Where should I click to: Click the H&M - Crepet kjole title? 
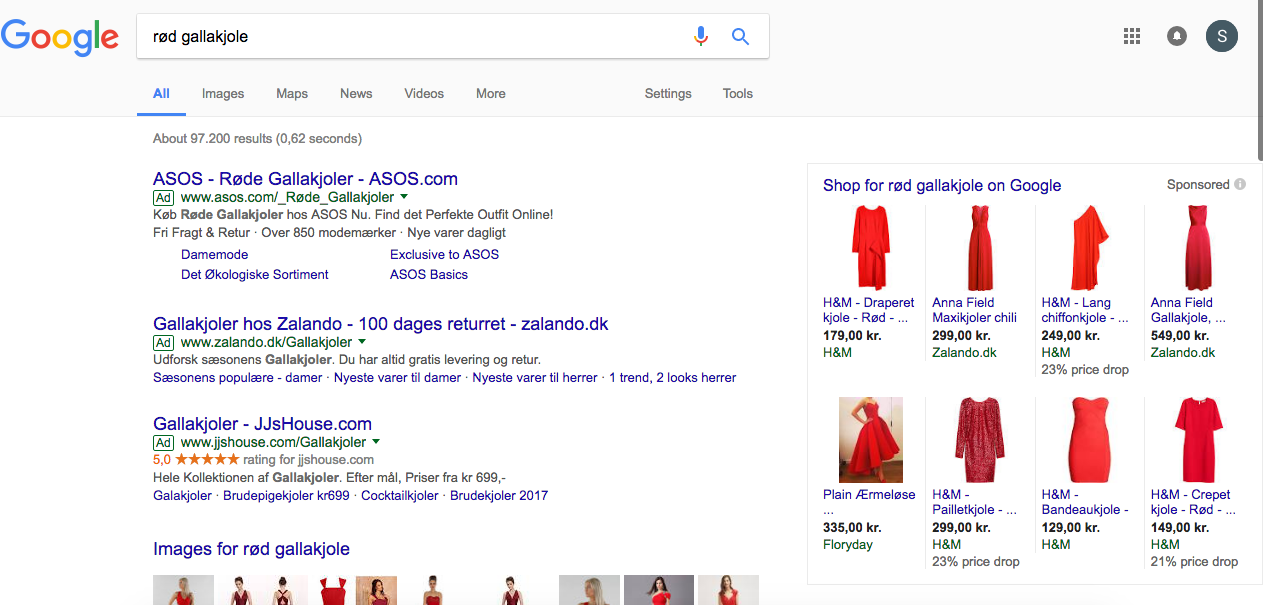point(1194,502)
